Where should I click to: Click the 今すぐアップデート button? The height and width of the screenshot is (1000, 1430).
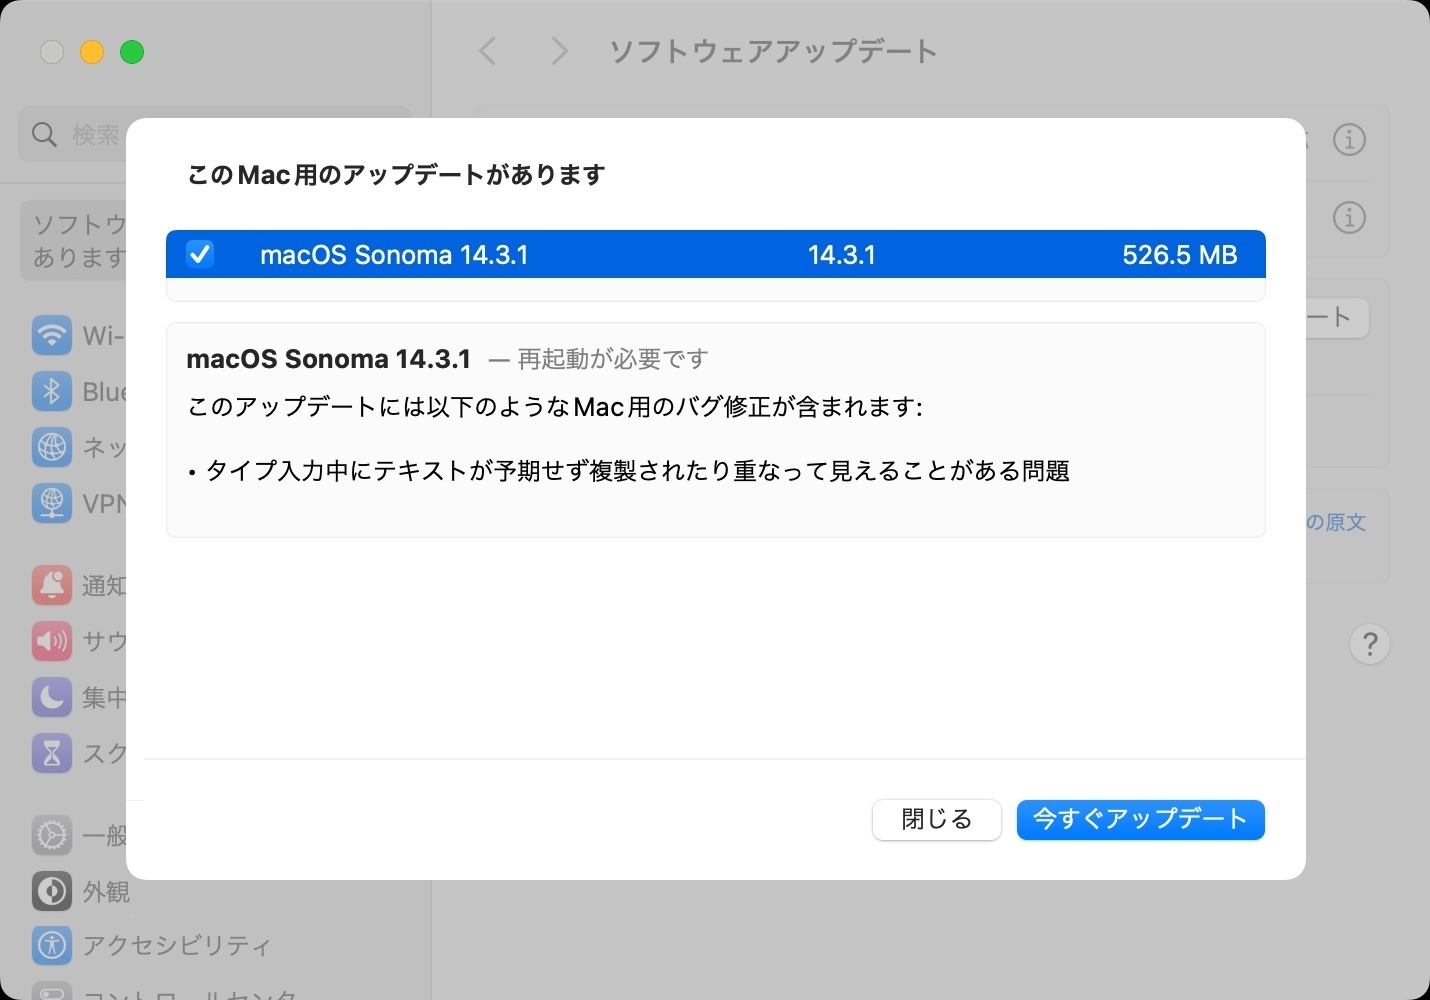pos(1140,820)
